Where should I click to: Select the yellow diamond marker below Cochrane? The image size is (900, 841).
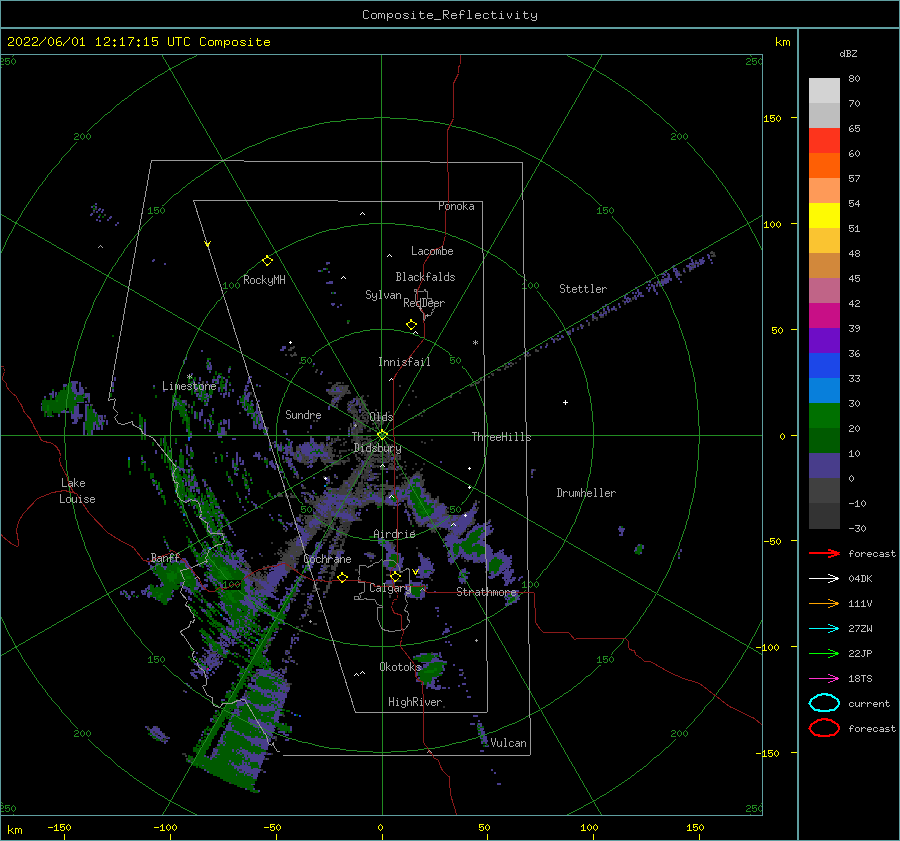[x=342, y=577]
